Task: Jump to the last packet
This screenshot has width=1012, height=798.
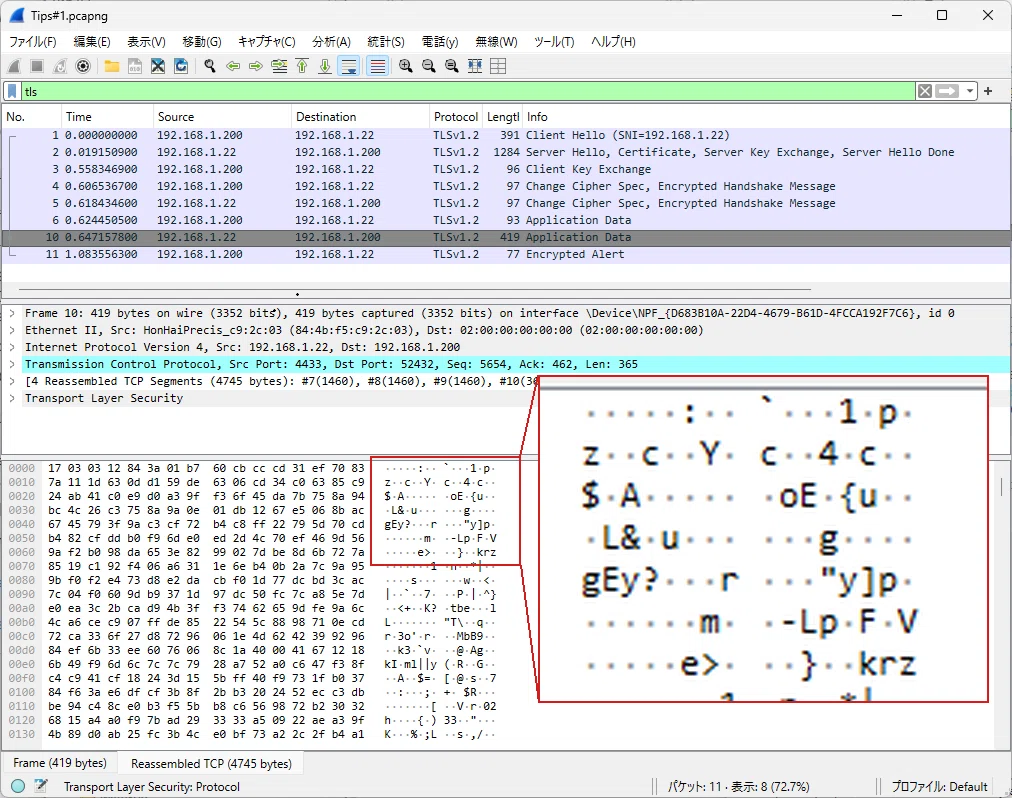Action: pyautogui.click(x=325, y=66)
